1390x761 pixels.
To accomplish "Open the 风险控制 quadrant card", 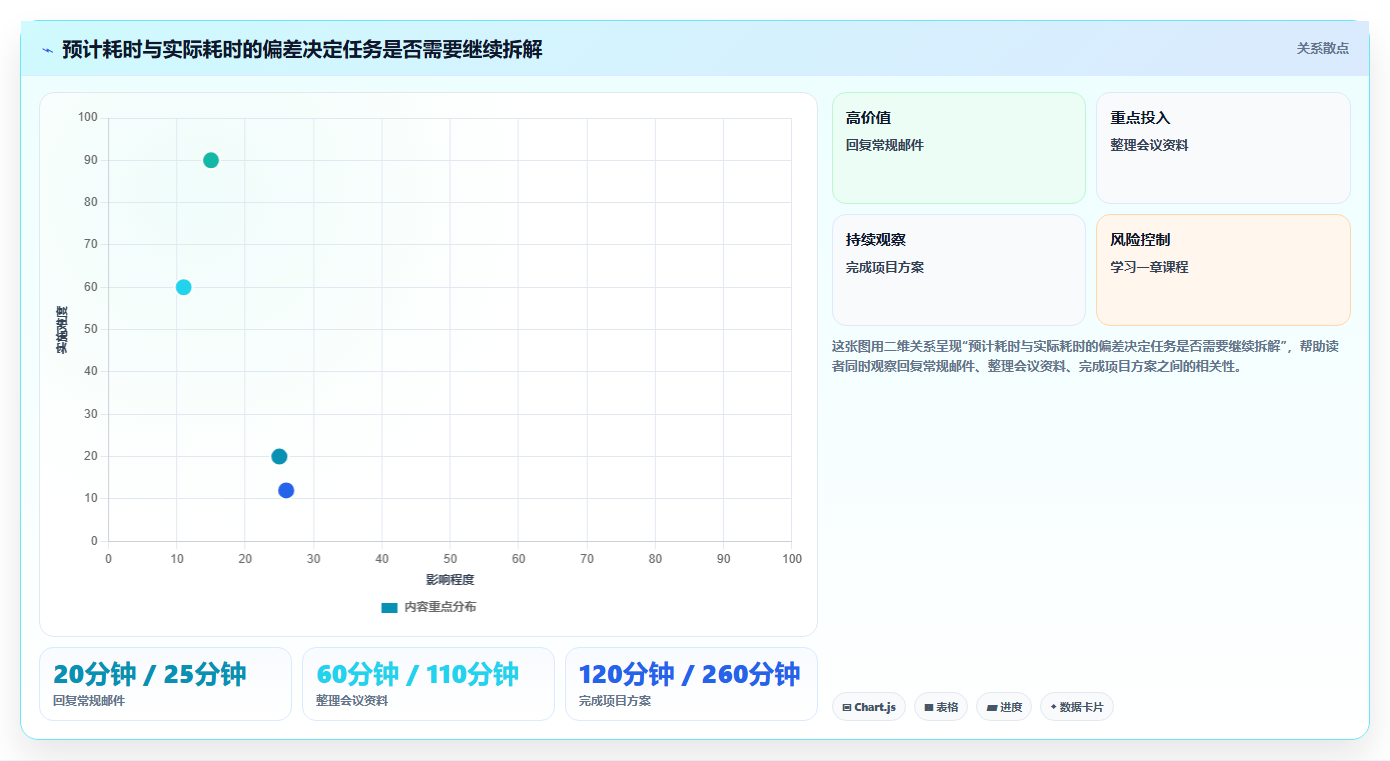I will (x=1223, y=270).
